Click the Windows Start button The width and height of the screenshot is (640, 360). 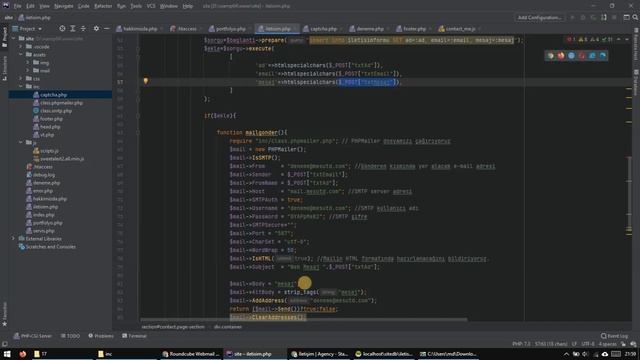pos(7,354)
